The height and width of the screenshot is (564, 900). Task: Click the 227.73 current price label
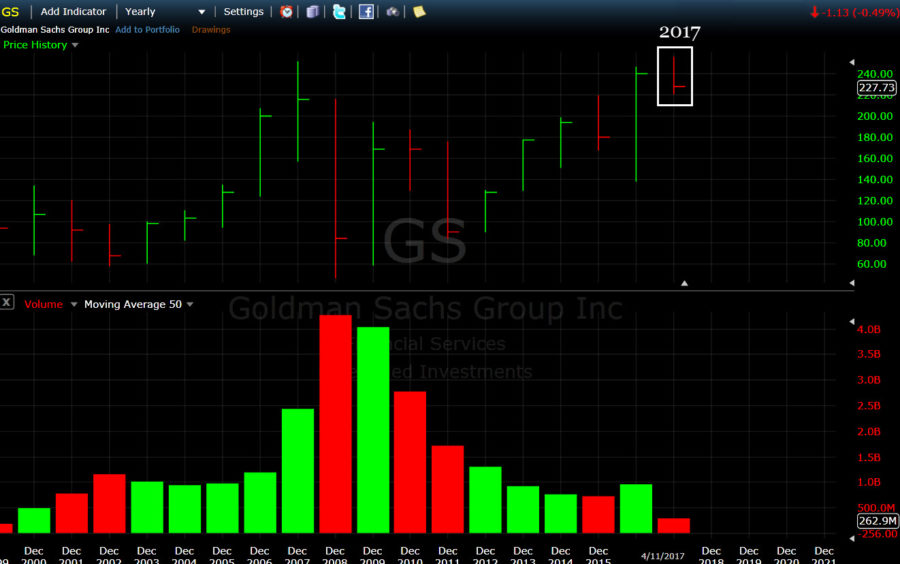coord(876,88)
